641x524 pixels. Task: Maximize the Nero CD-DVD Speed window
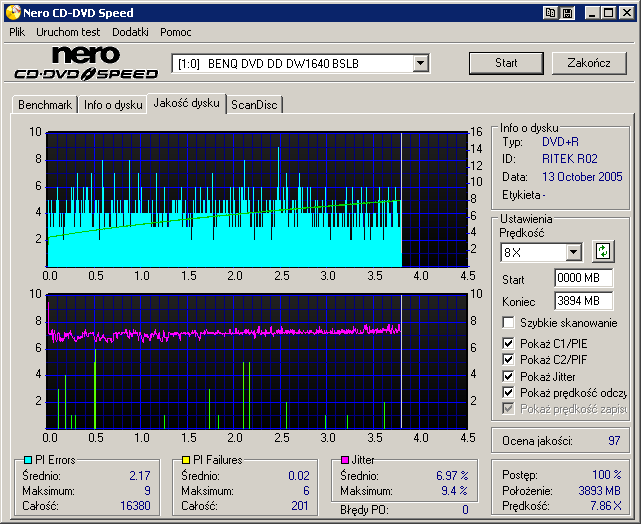point(608,13)
